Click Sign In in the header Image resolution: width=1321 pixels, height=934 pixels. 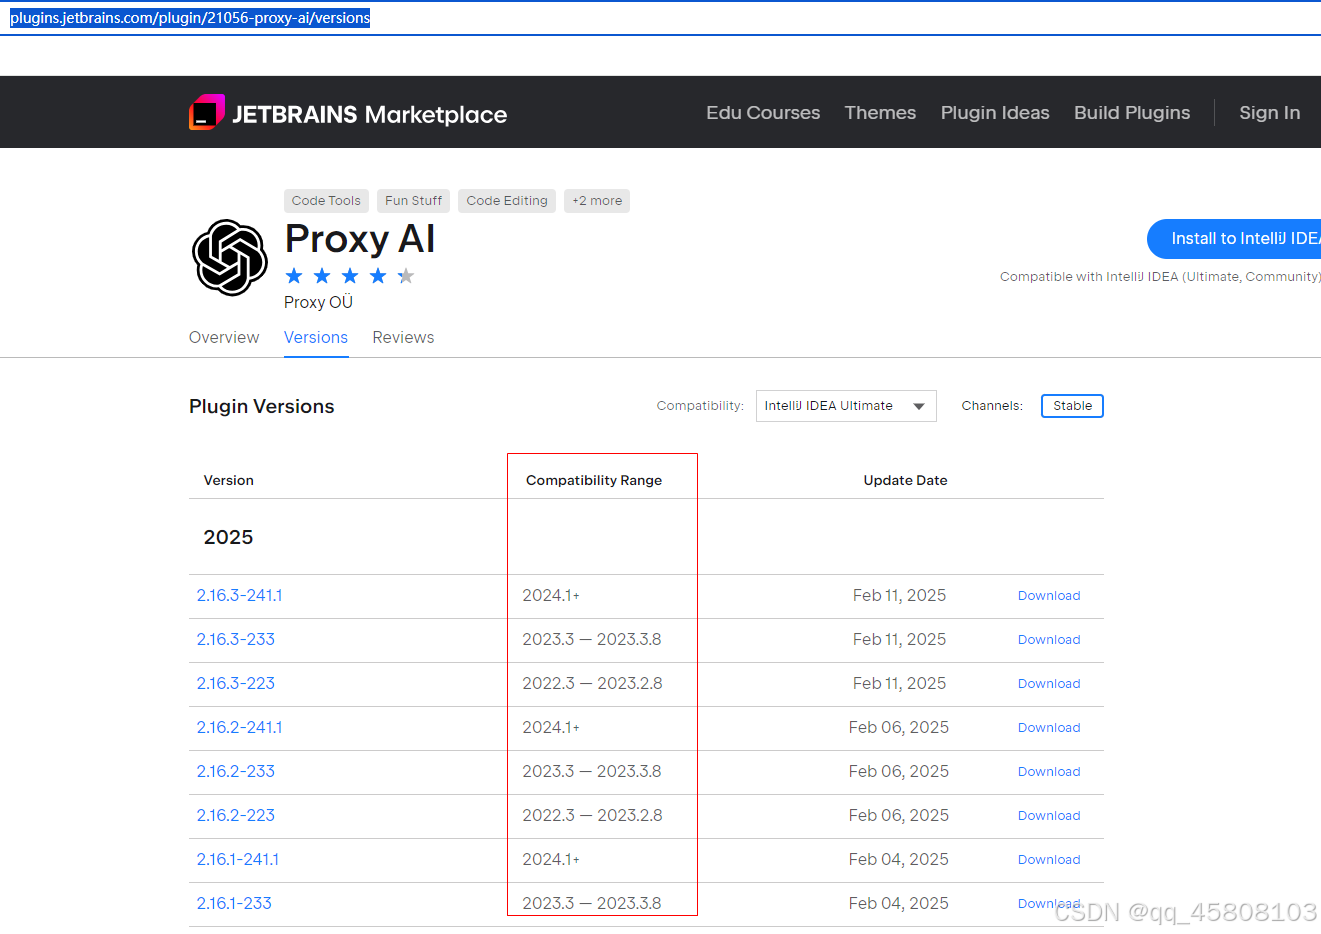tap(1270, 113)
